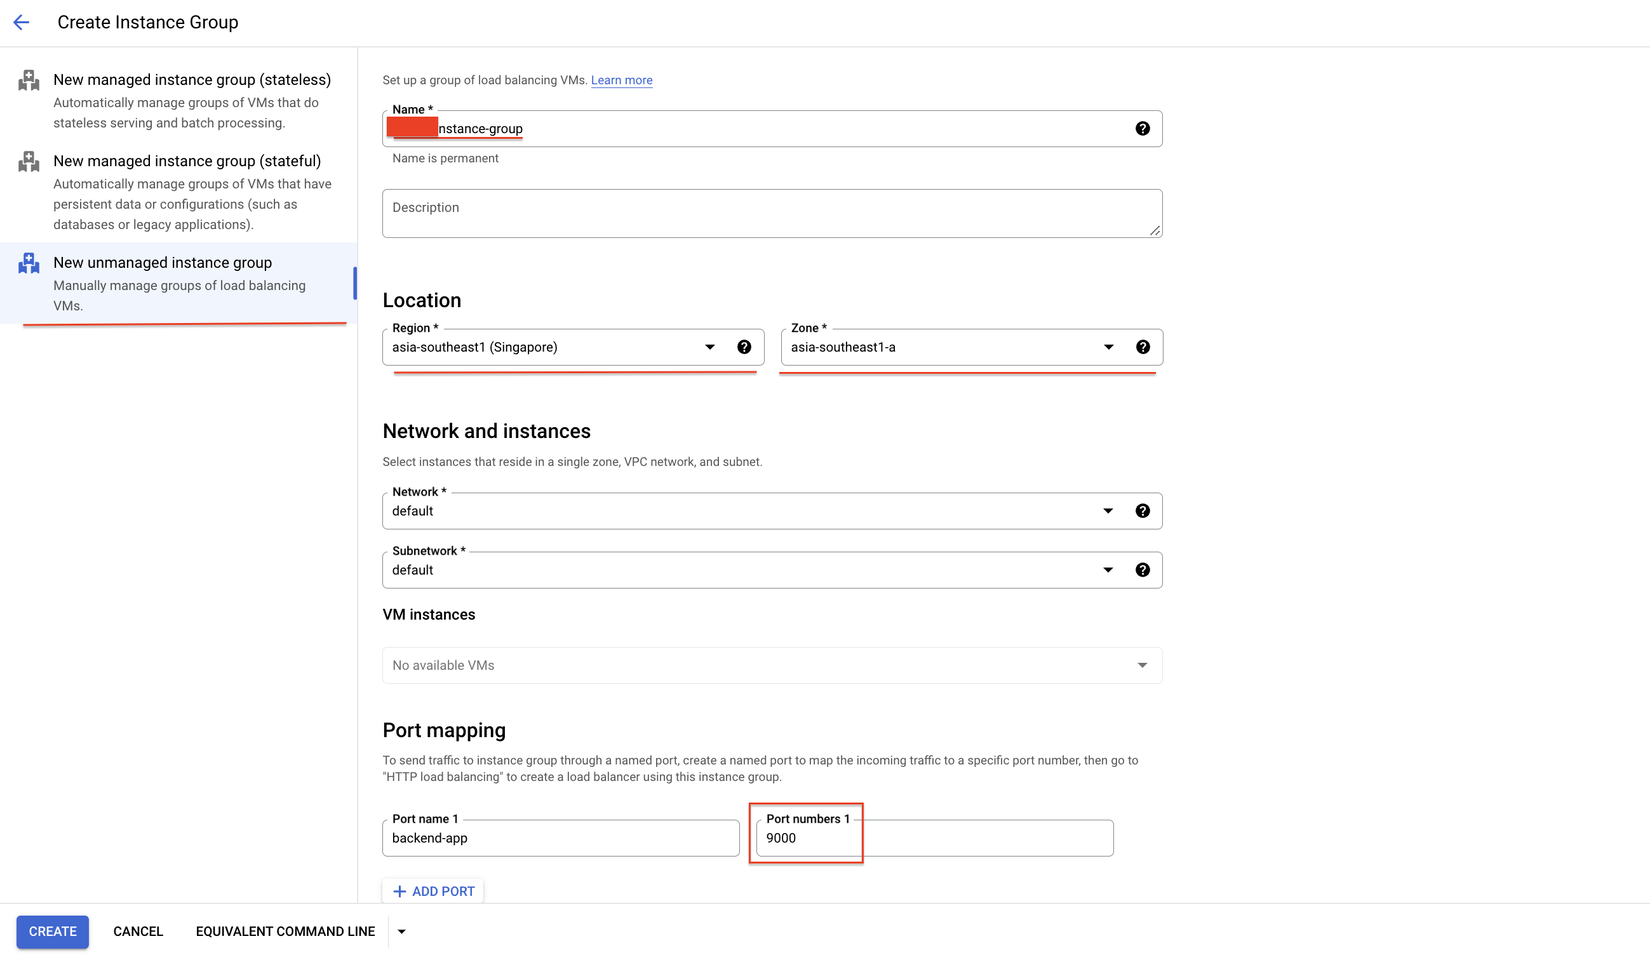Image resolution: width=1650 pixels, height=956 pixels.
Task: Select New managed instance group (stateful)
Action: pos(187,161)
